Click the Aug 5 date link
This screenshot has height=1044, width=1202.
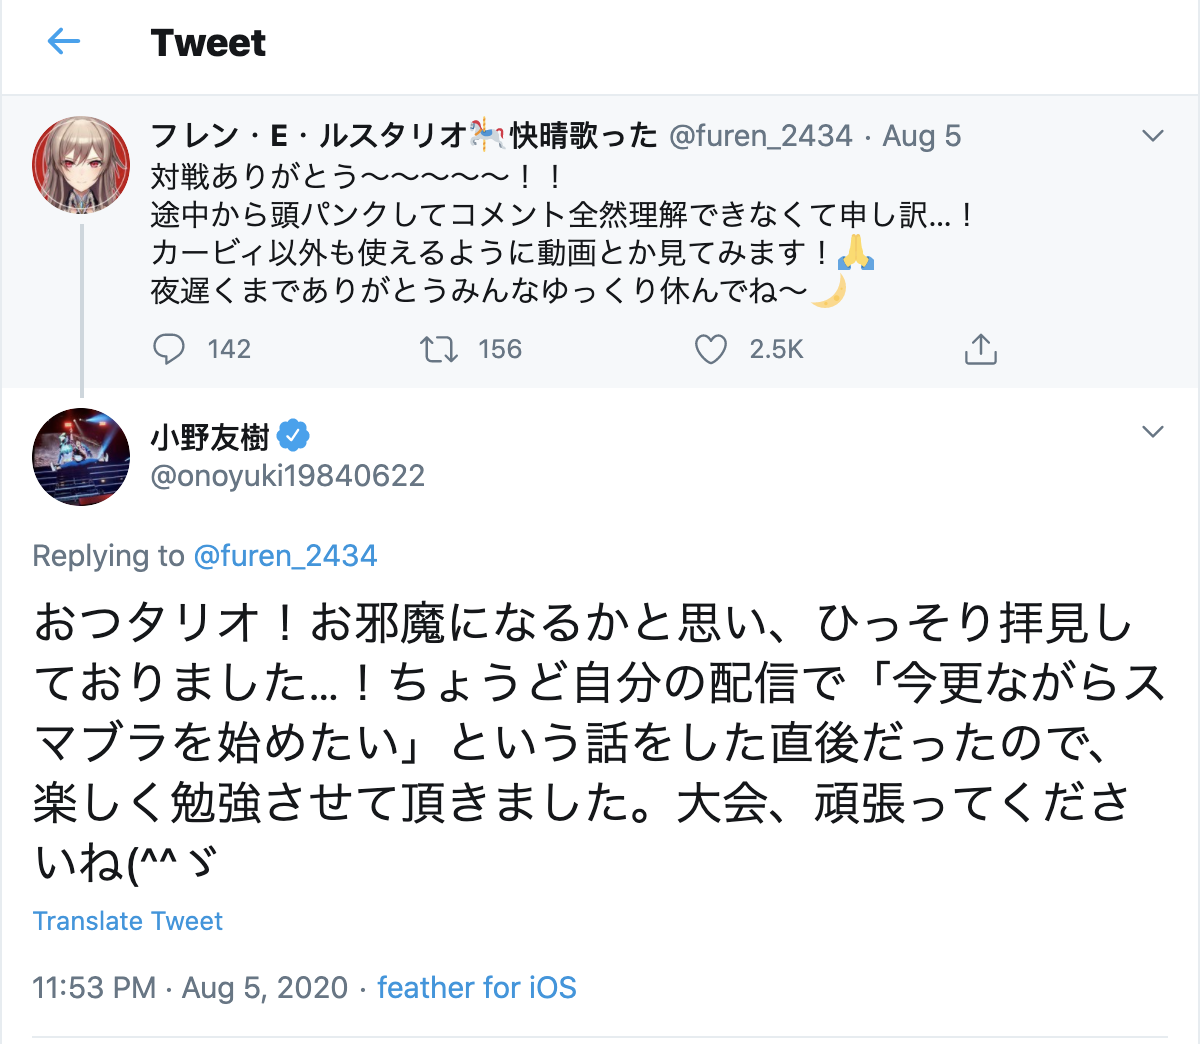coord(921,136)
